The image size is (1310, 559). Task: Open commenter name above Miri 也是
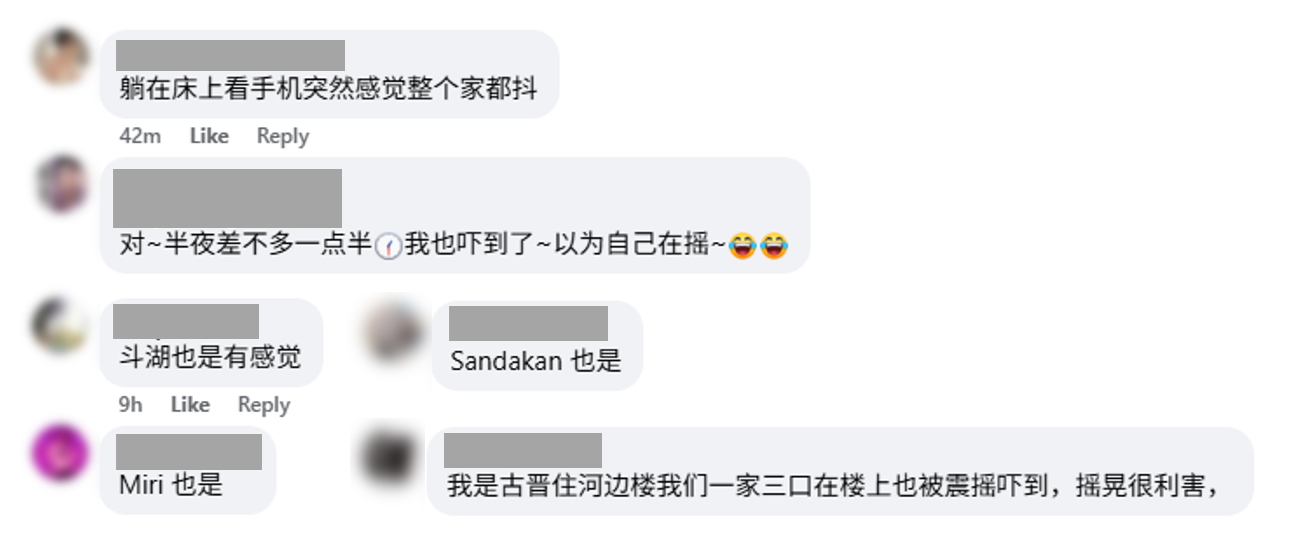[189, 452]
